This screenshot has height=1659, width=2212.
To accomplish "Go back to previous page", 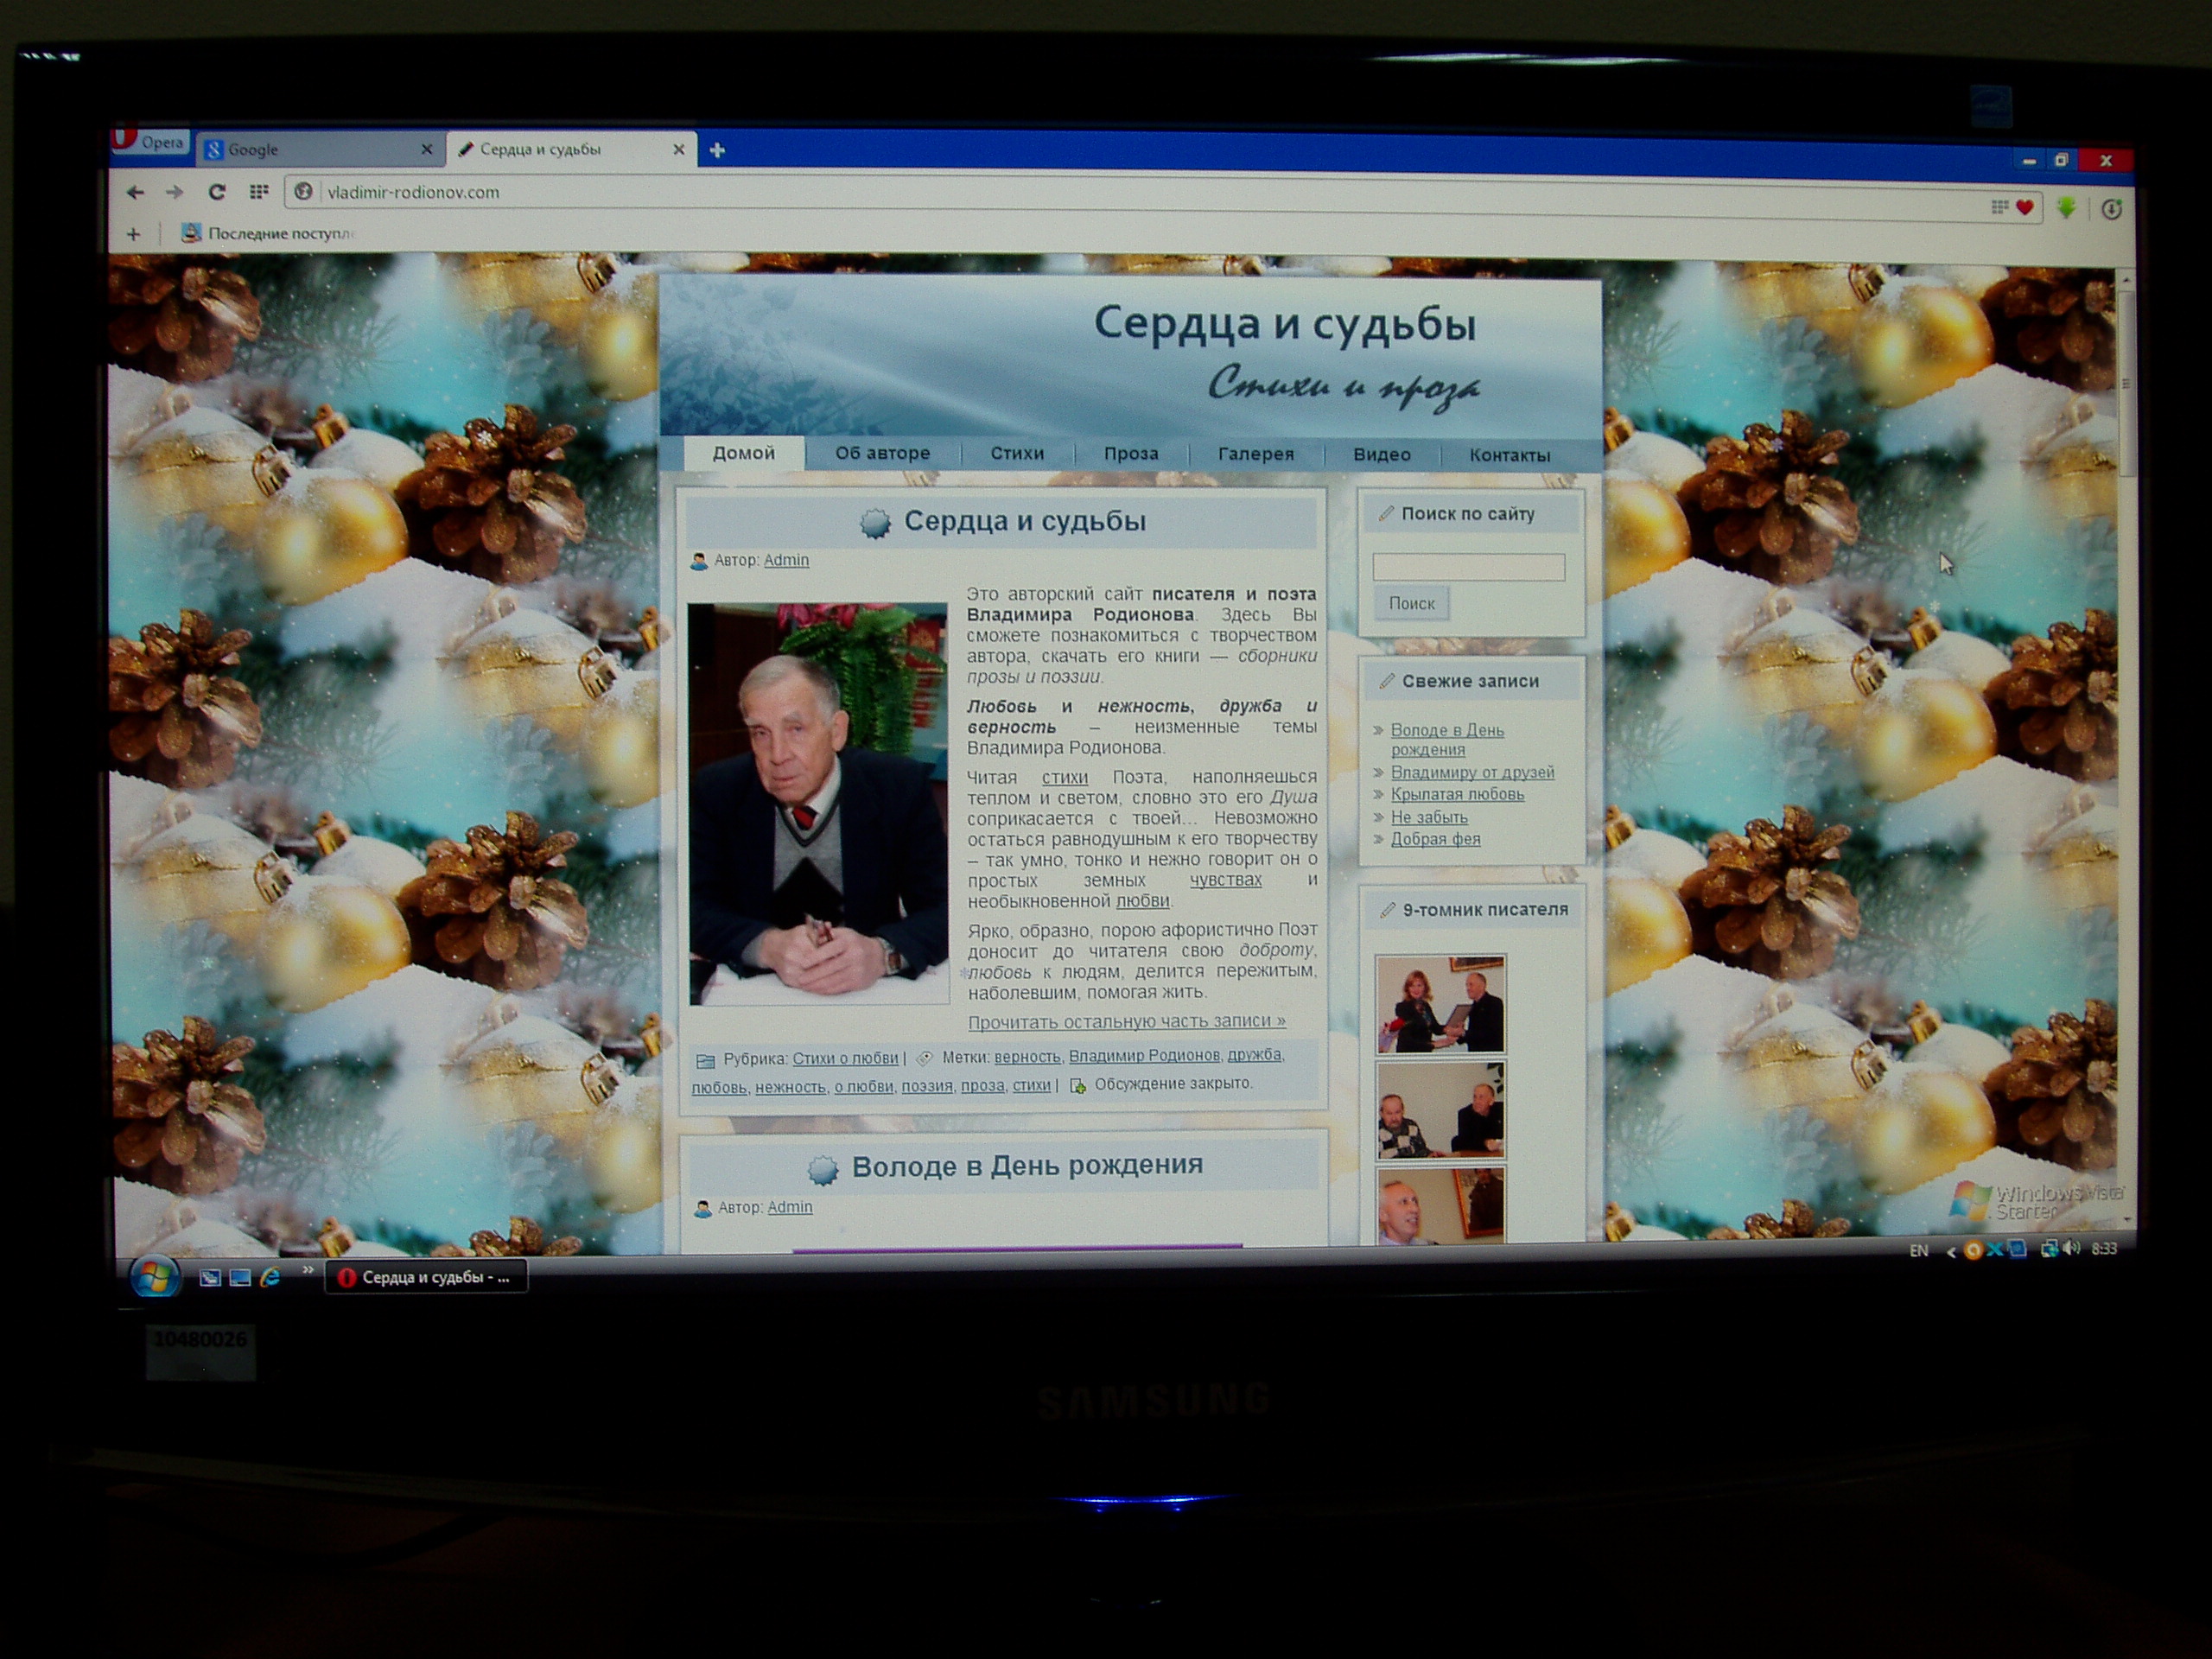I will click(x=135, y=192).
